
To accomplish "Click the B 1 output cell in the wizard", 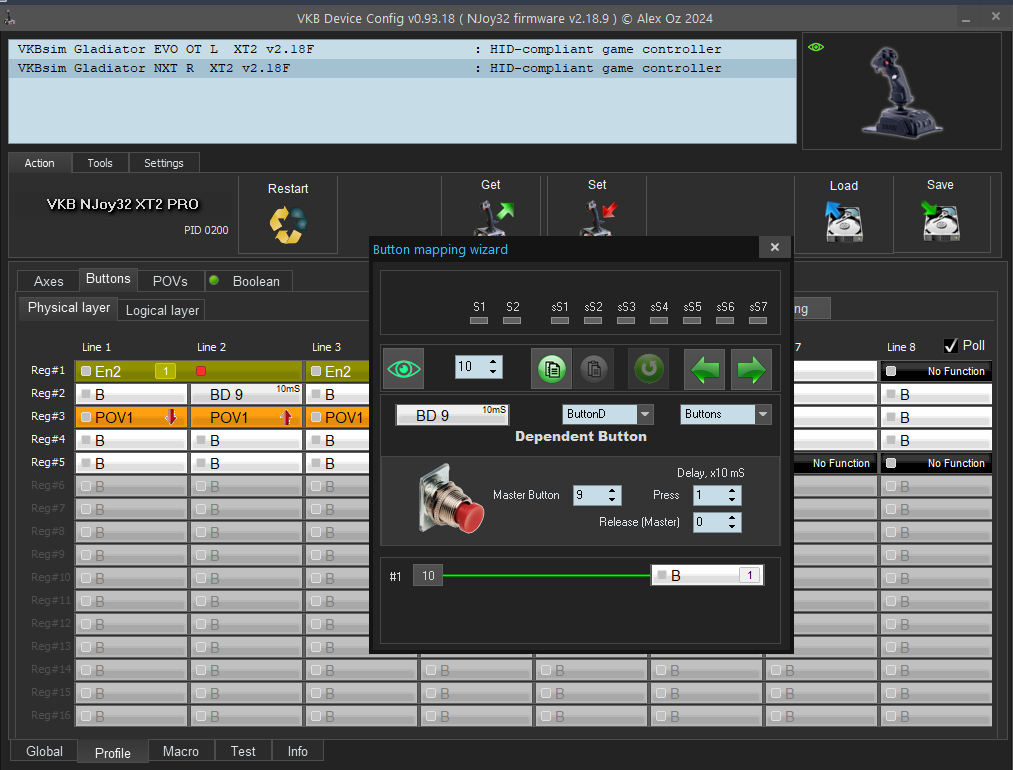I will click(707, 575).
